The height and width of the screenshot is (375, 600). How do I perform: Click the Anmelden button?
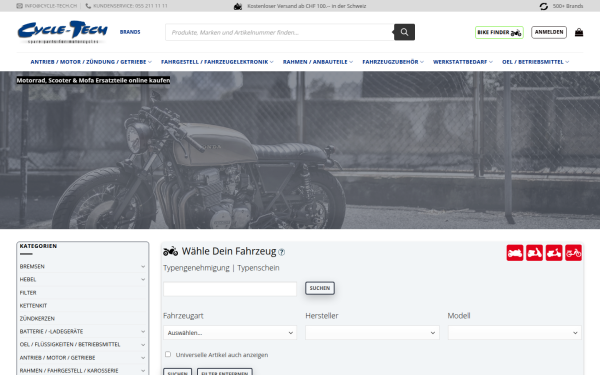tap(549, 32)
